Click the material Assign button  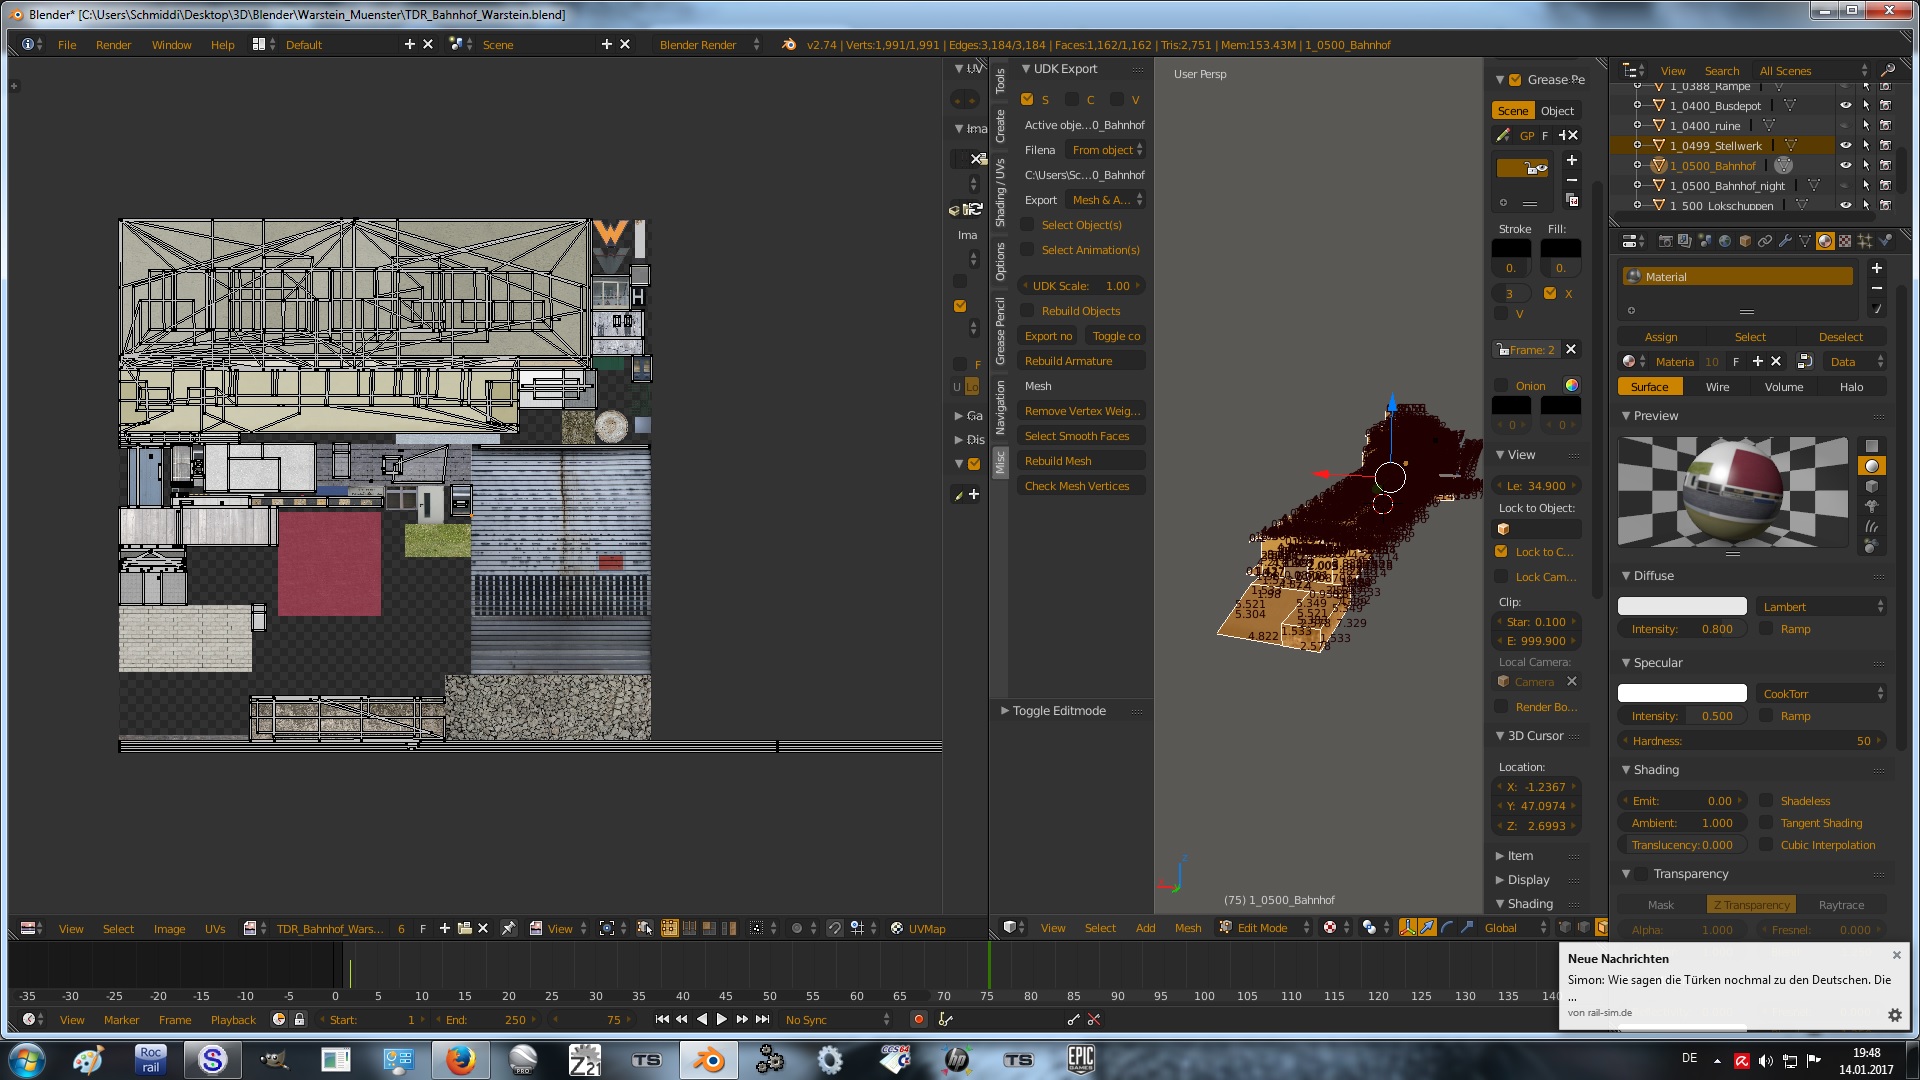tap(1661, 337)
